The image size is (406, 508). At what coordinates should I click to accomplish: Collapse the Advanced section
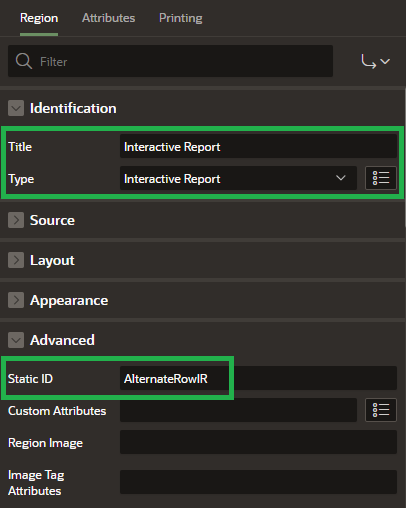16,340
